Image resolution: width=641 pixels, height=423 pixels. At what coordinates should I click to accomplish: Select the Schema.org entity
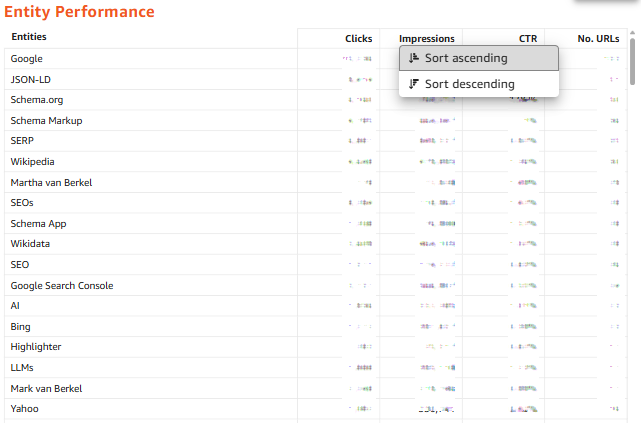tap(37, 100)
